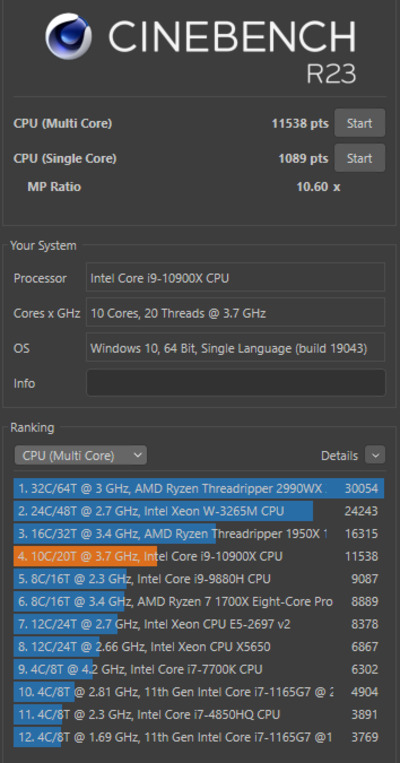Select the Threadripper 1950X ranking row

[199, 533]
